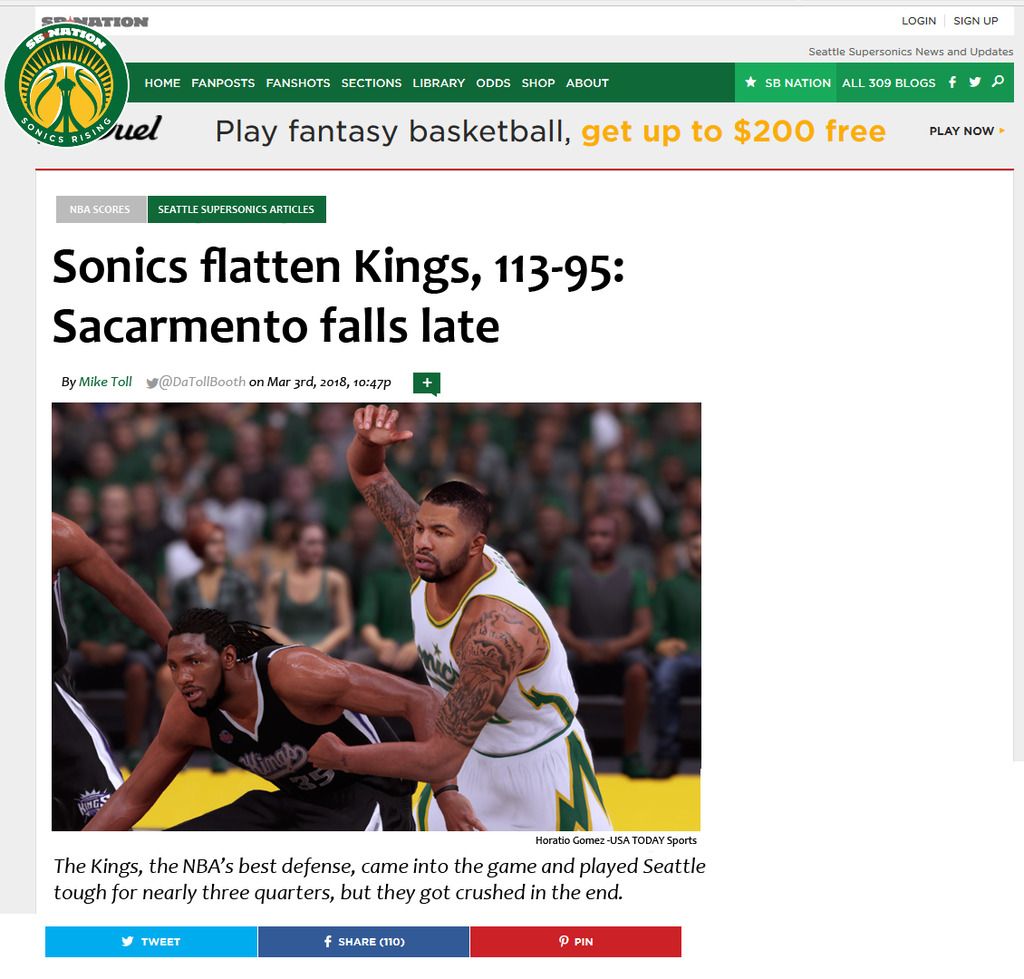Click the green plus button near the byline
The height and width of the screenshot is (979, 1024).
[426, 383]
